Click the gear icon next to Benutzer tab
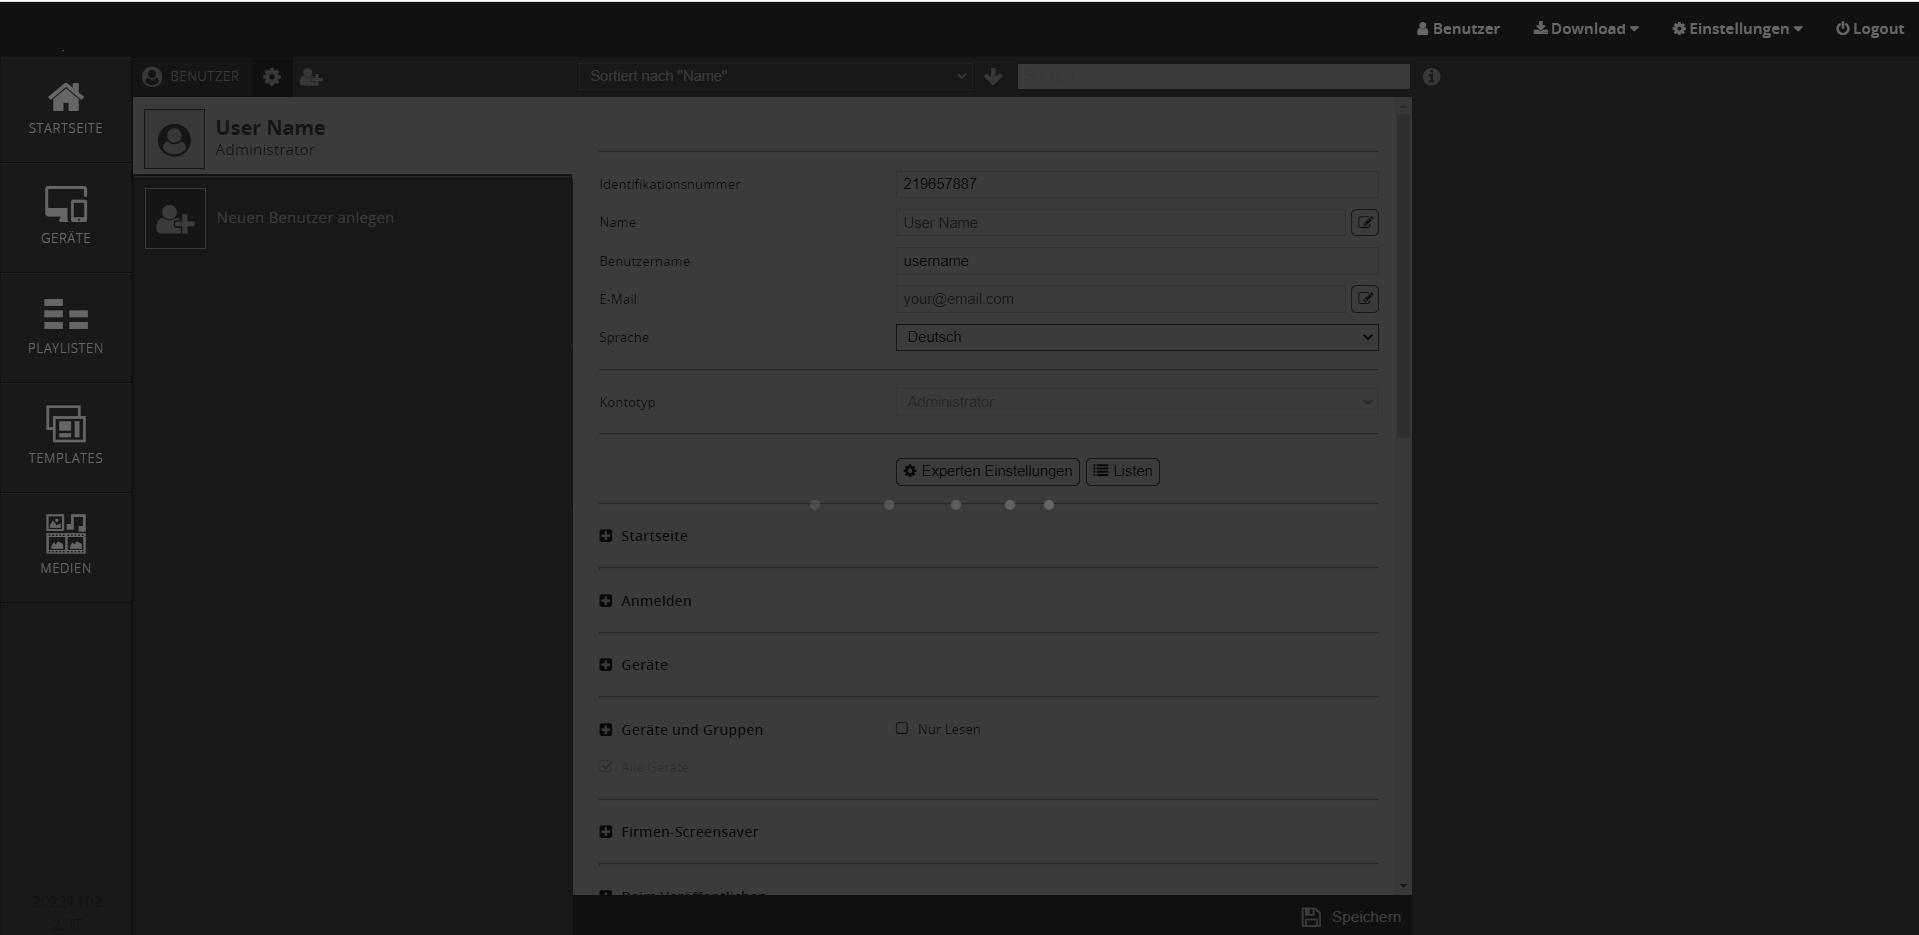The image size is (1919, 935). [x=272, y=77]
